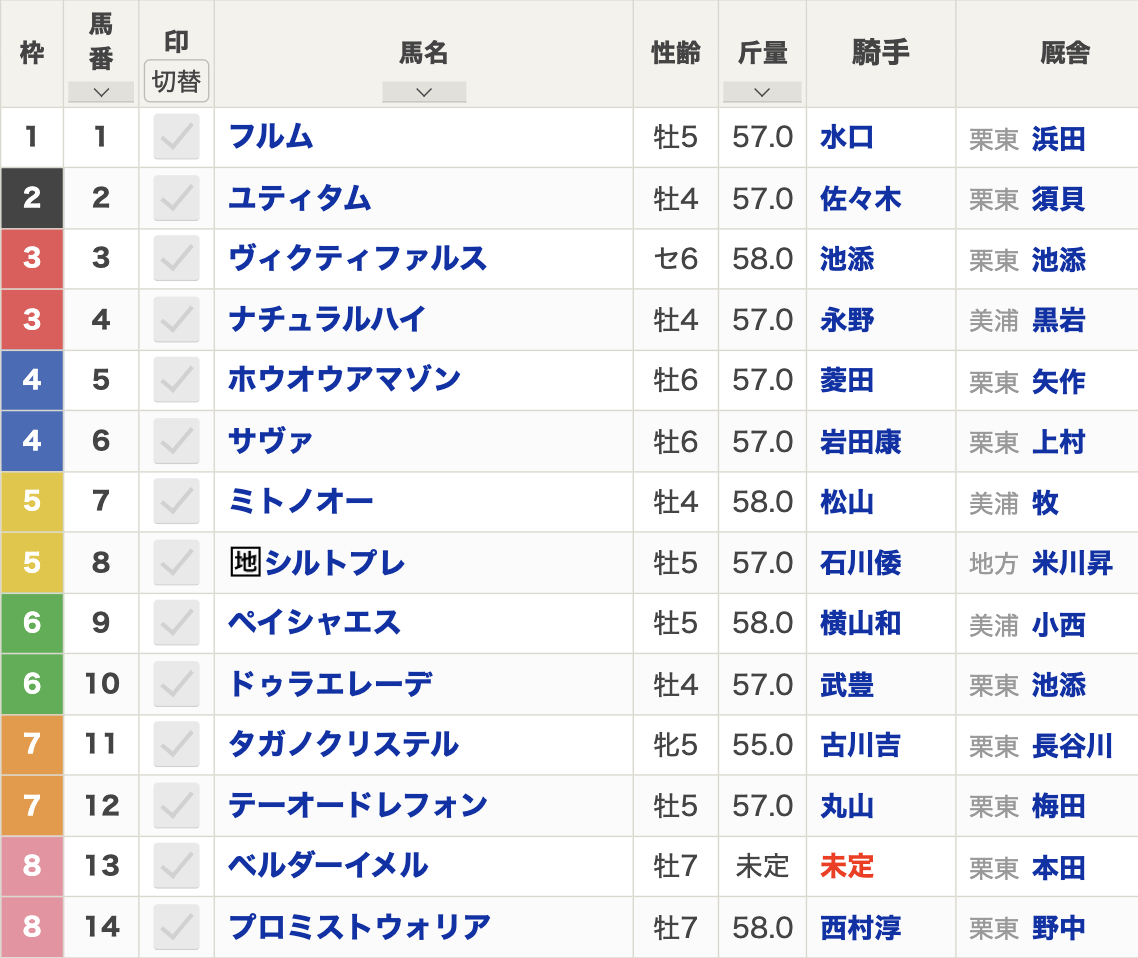
Task: Open trainer 野中 stable link
Action: tap(1059, 929)
